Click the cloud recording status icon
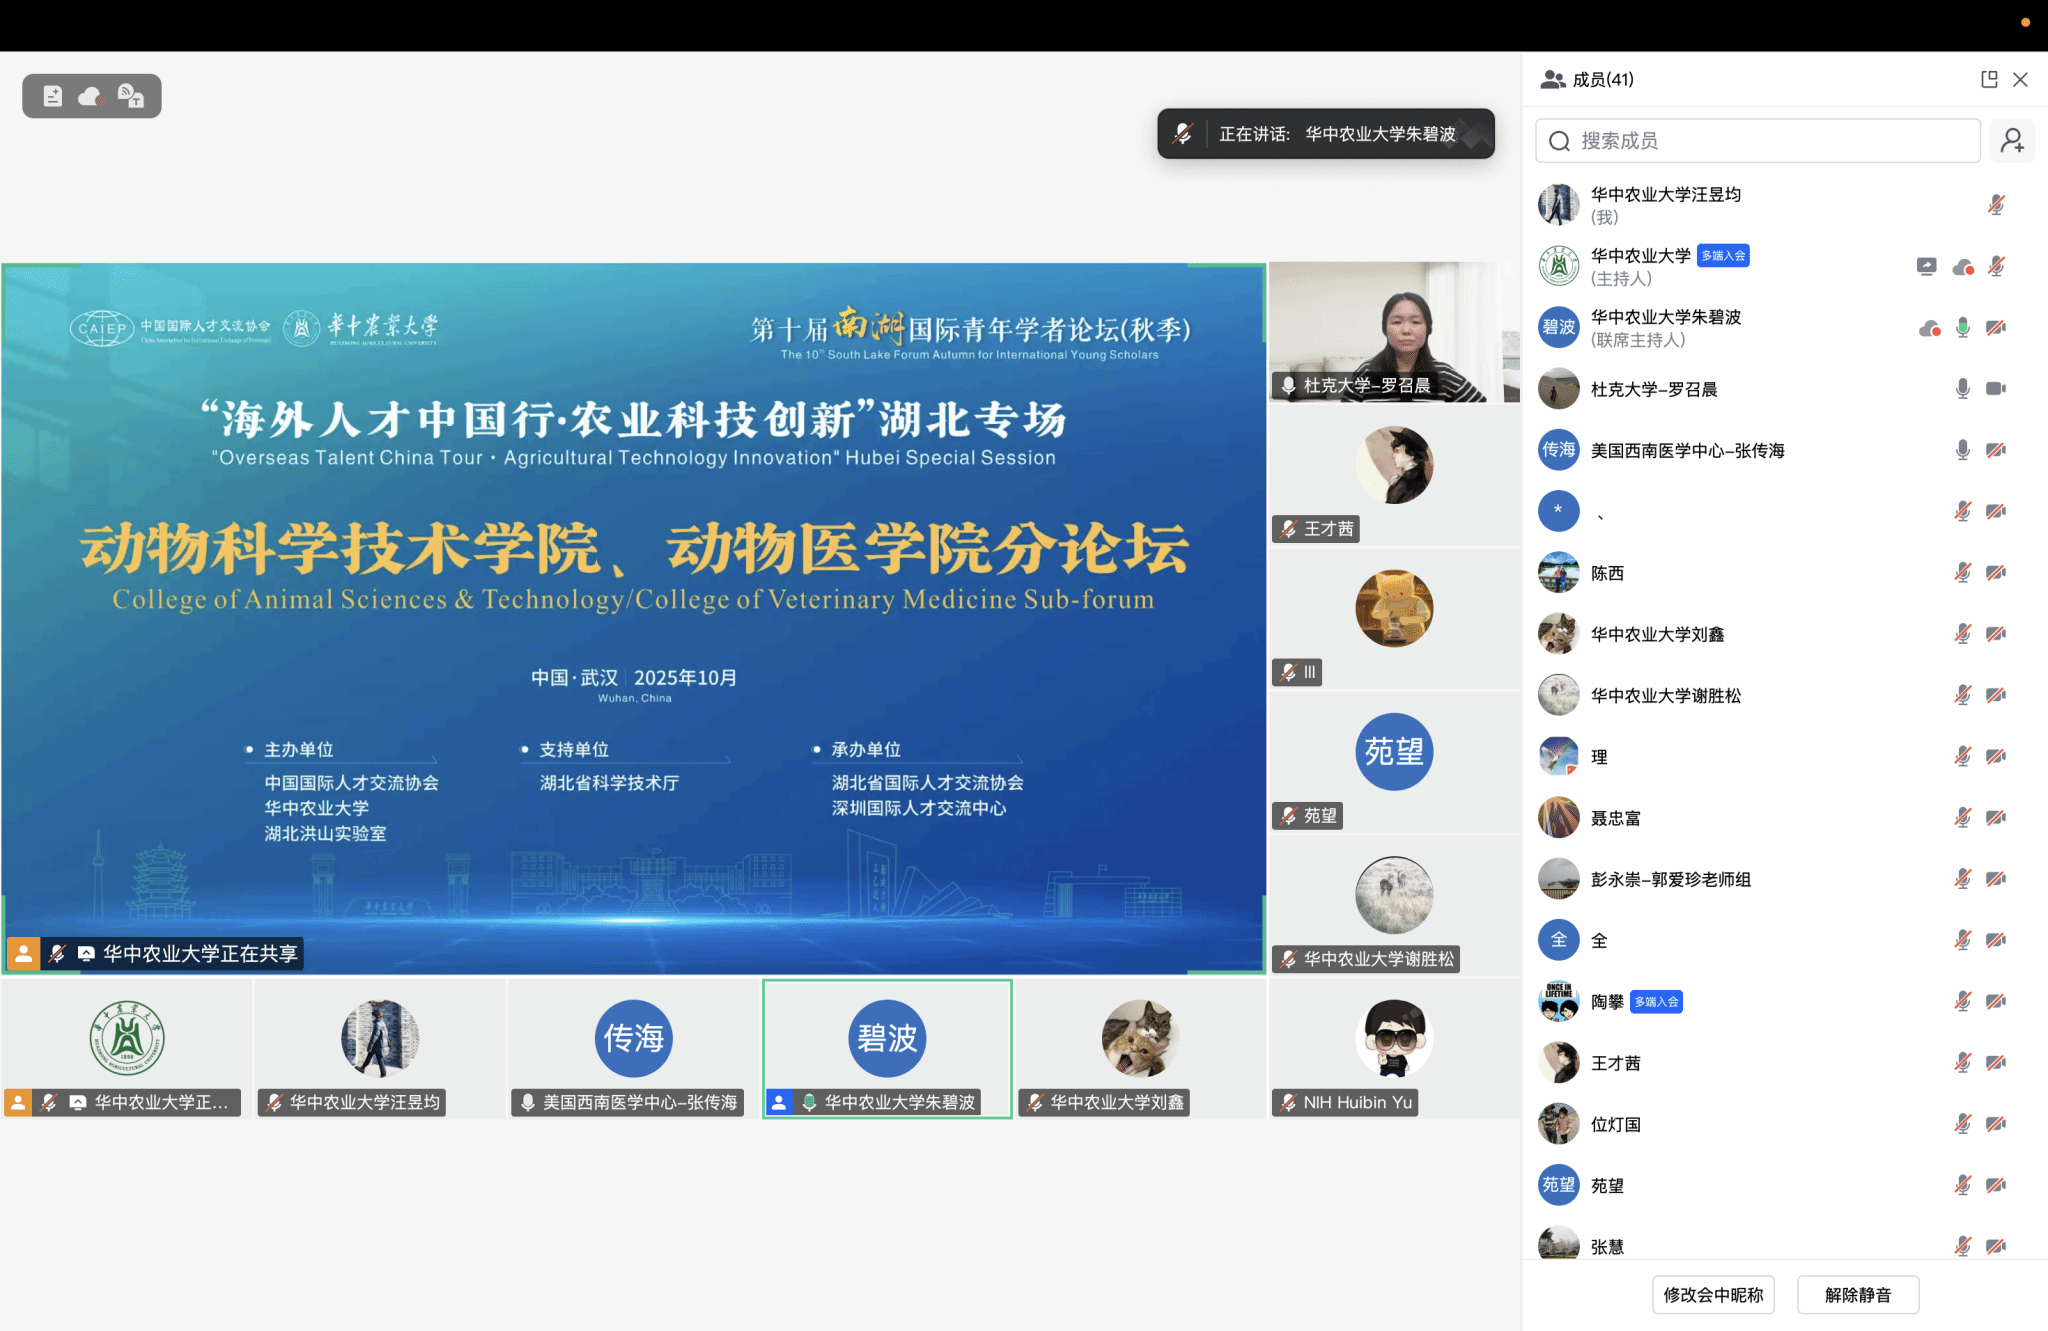Screen dimensions: 2048x1331 pos(91,96)
